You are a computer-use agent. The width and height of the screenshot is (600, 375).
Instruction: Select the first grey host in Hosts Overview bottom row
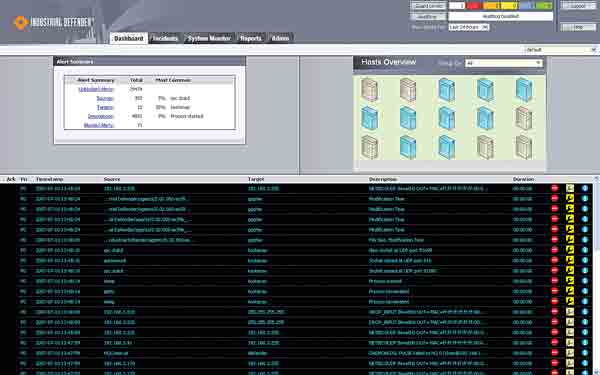click(369, 147)
